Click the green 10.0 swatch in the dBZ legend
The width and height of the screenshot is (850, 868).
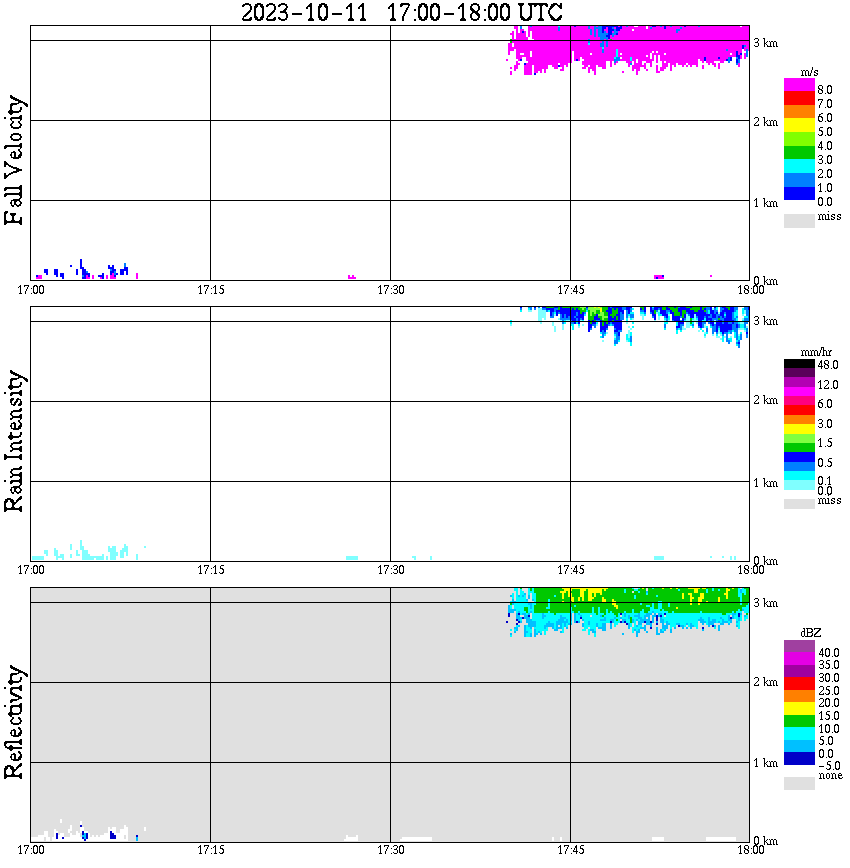tap(799, 721)
